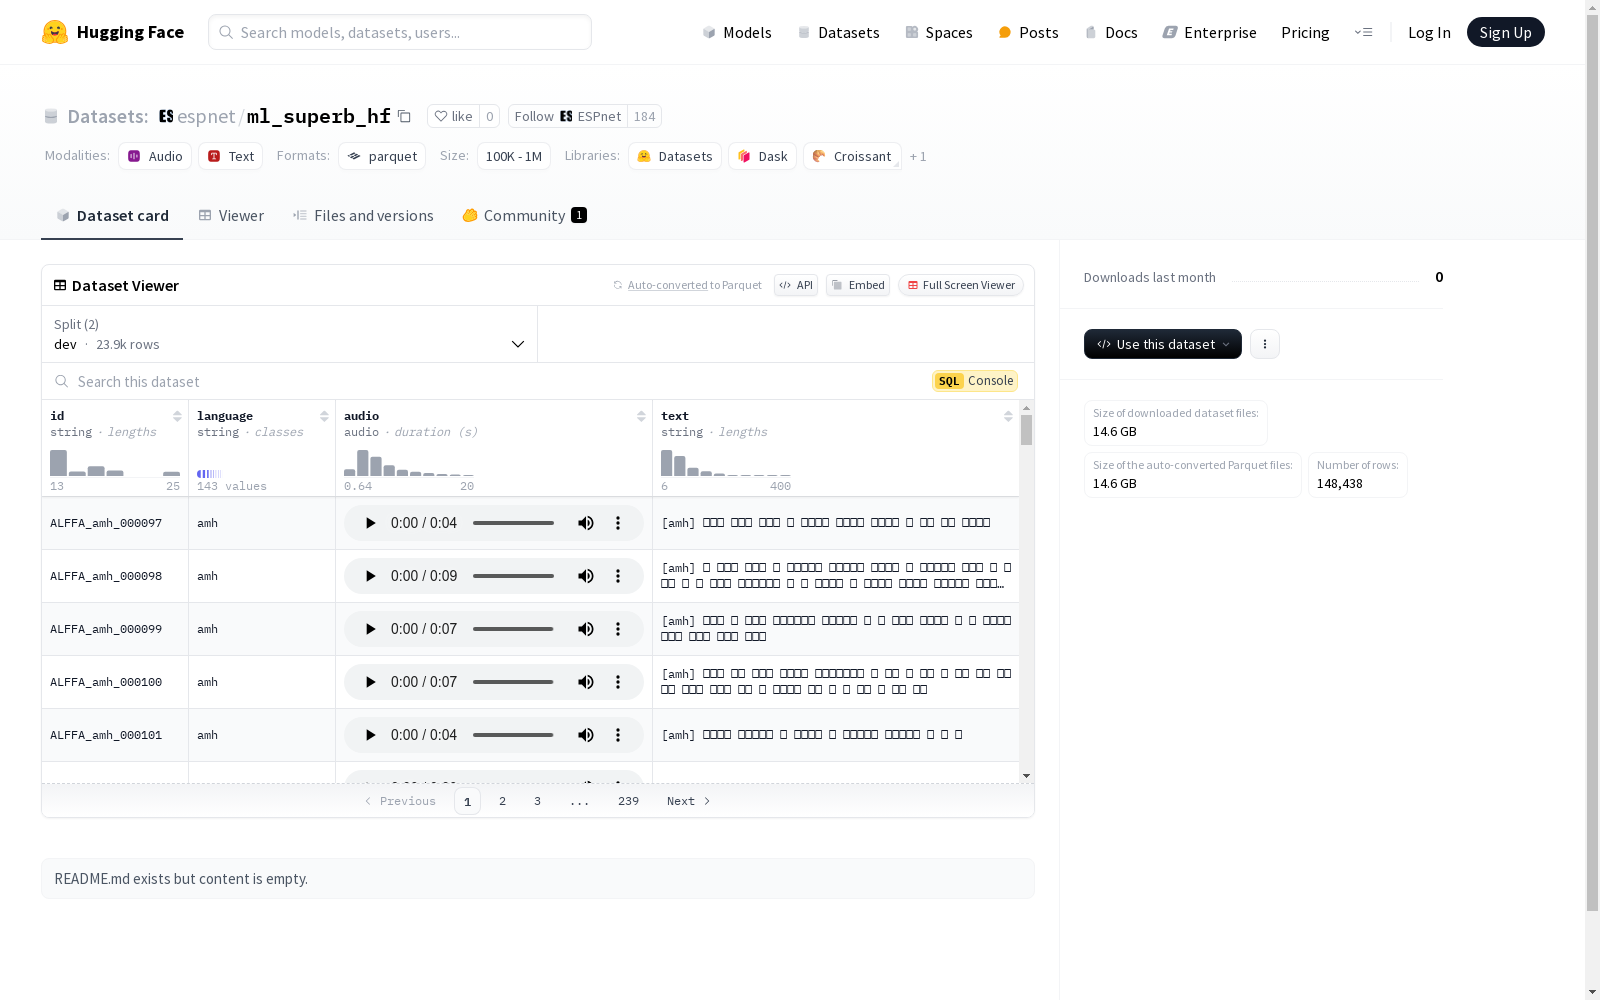Expand the Split dev dropdown

[x=290, y=334]
